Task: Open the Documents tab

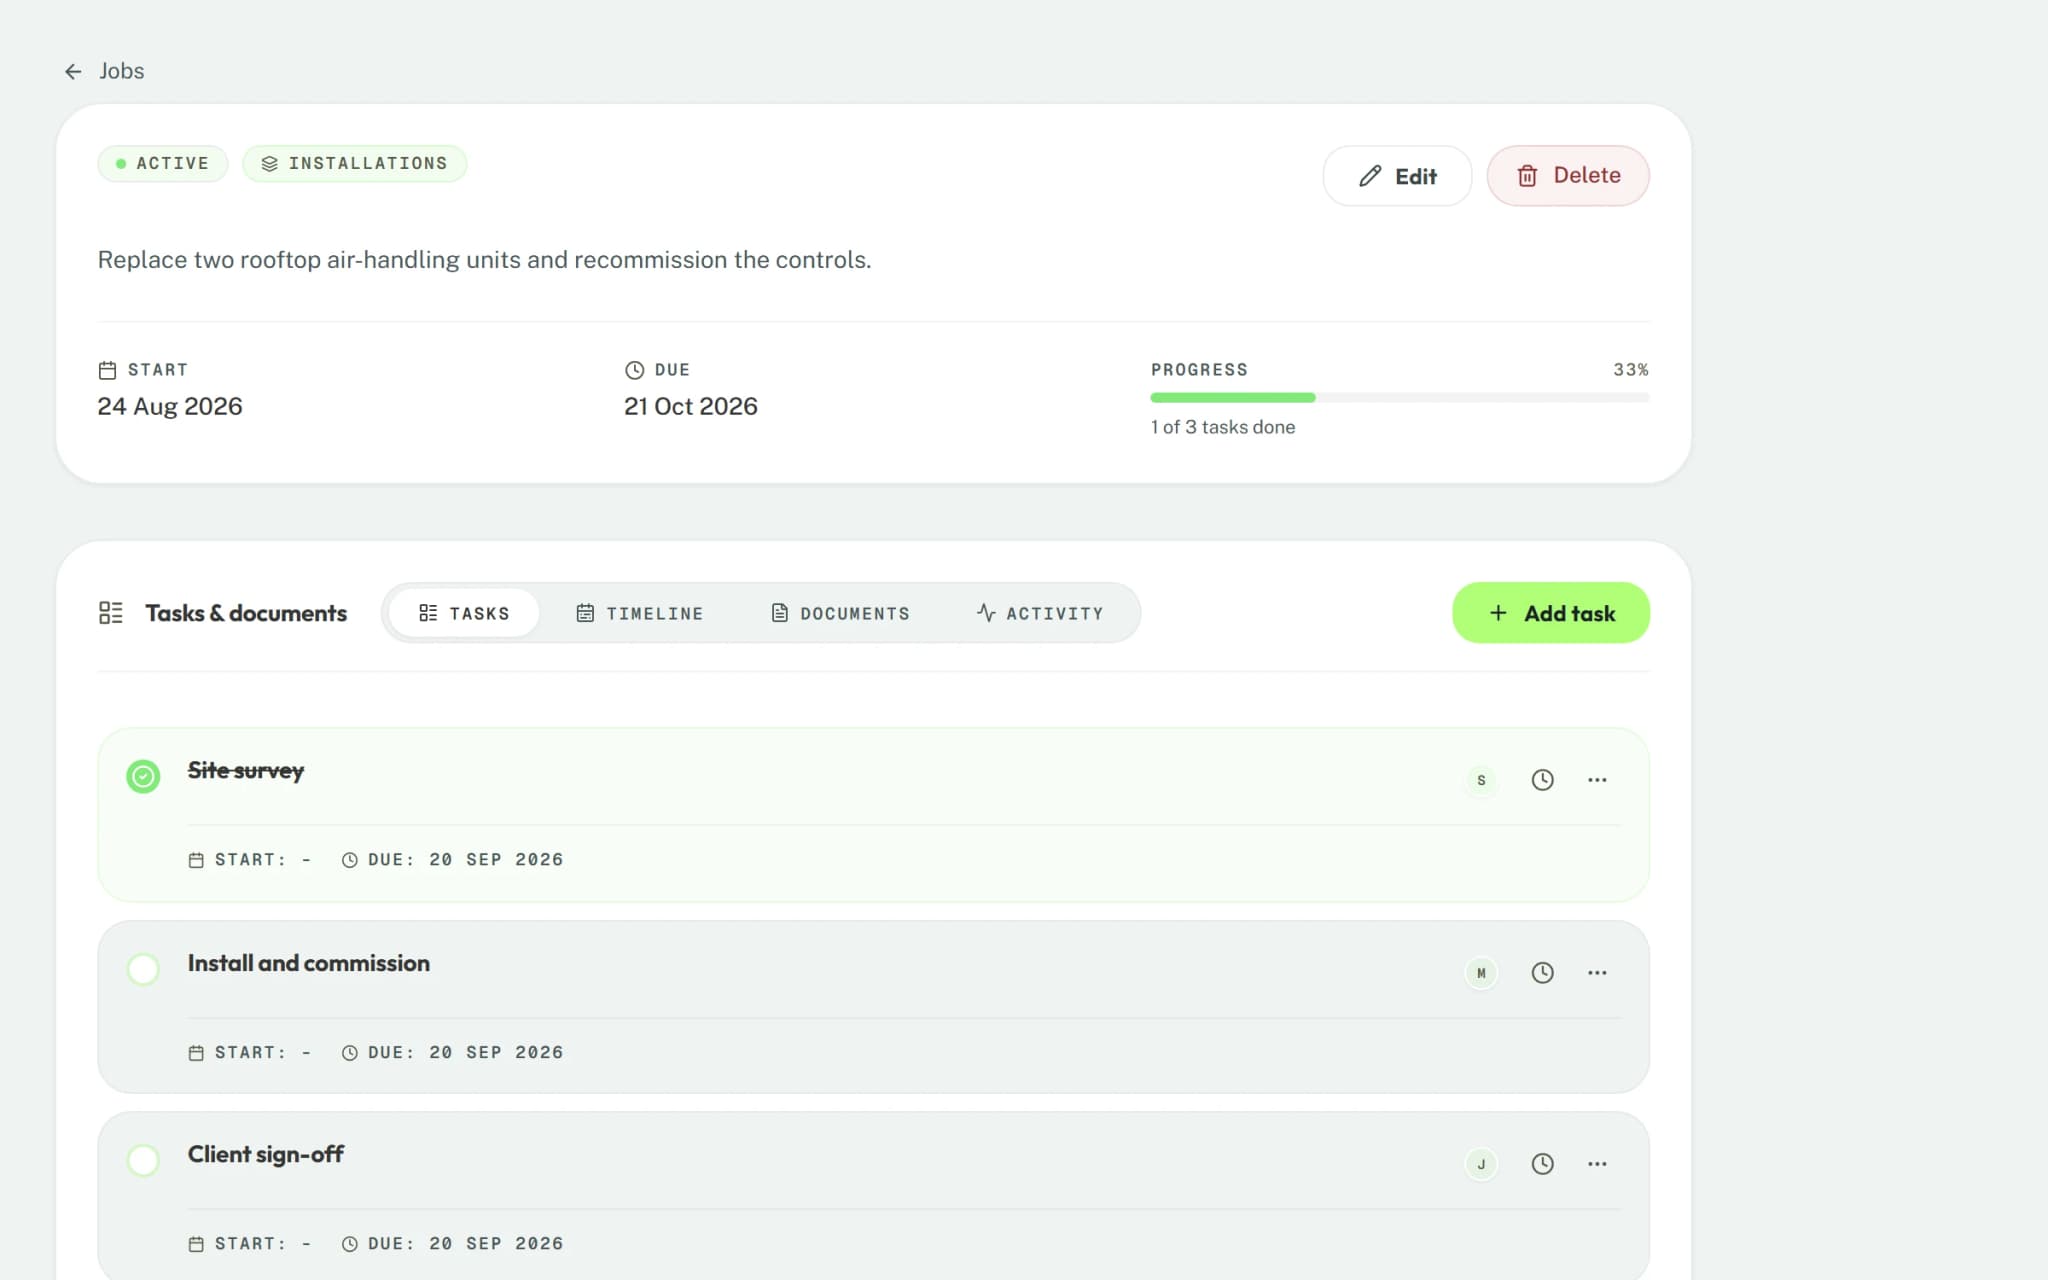Action: (840, 613)
